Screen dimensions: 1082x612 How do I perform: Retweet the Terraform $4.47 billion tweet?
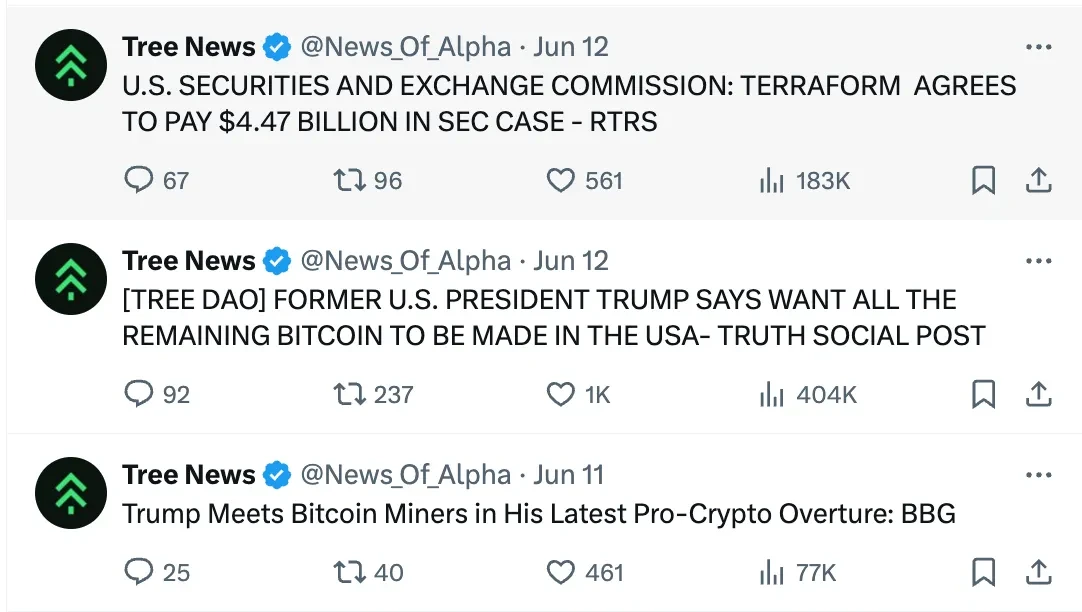349,180
